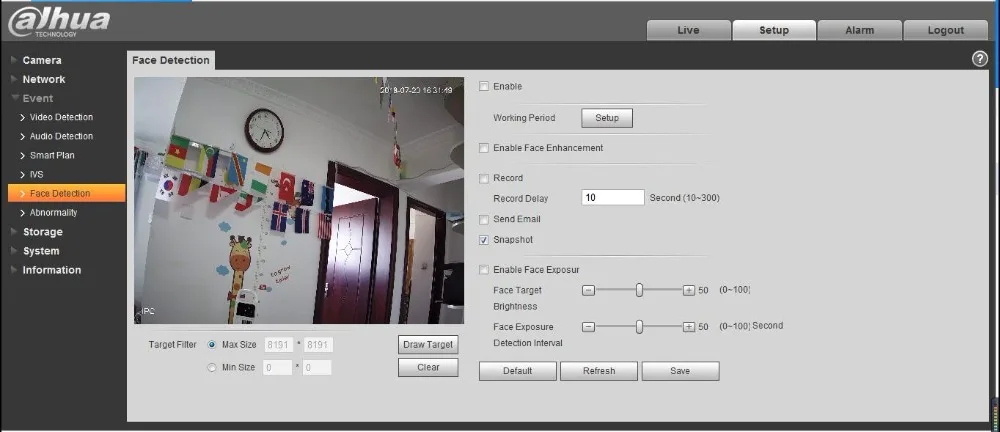Decrease Face Exposure Detection Interval with minus
The image size is (1000, 432).
(589, 327)
